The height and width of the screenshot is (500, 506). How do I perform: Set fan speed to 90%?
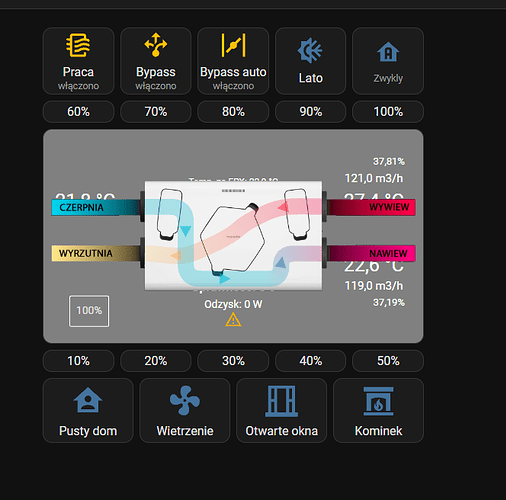(x=310, y=112)
